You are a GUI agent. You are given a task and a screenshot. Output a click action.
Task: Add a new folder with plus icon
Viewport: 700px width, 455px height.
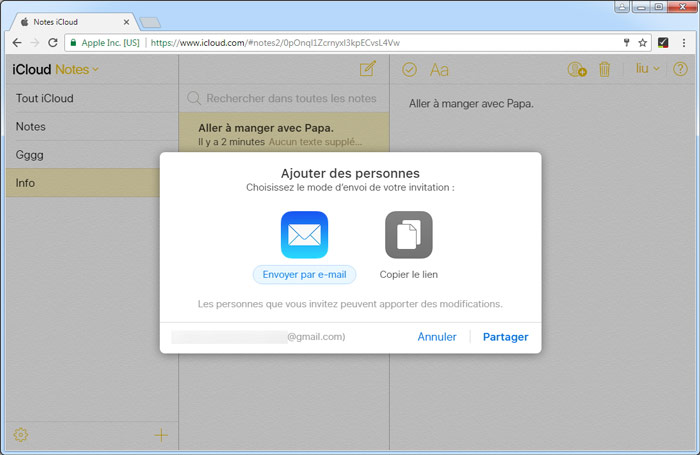tap(161, 435)
